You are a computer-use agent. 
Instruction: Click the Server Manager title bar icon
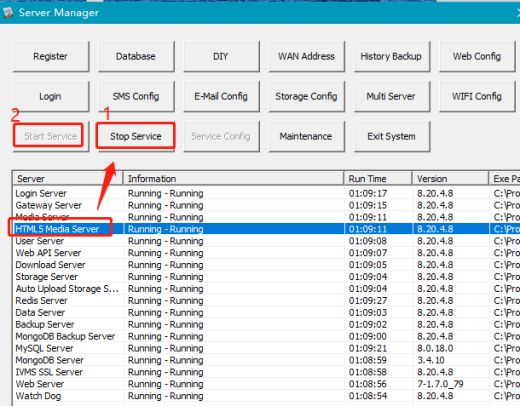click(8, 13)
